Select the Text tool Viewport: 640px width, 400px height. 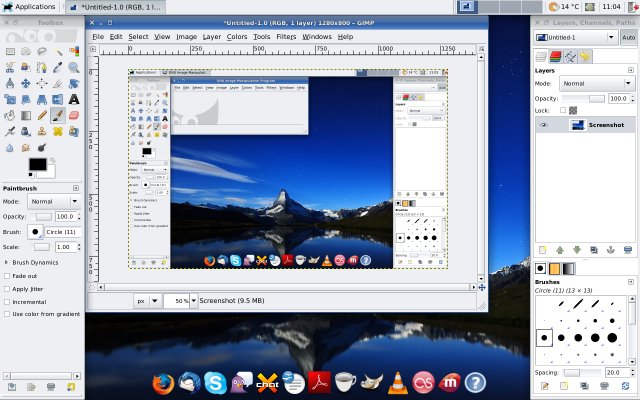[x=74, y=99]
